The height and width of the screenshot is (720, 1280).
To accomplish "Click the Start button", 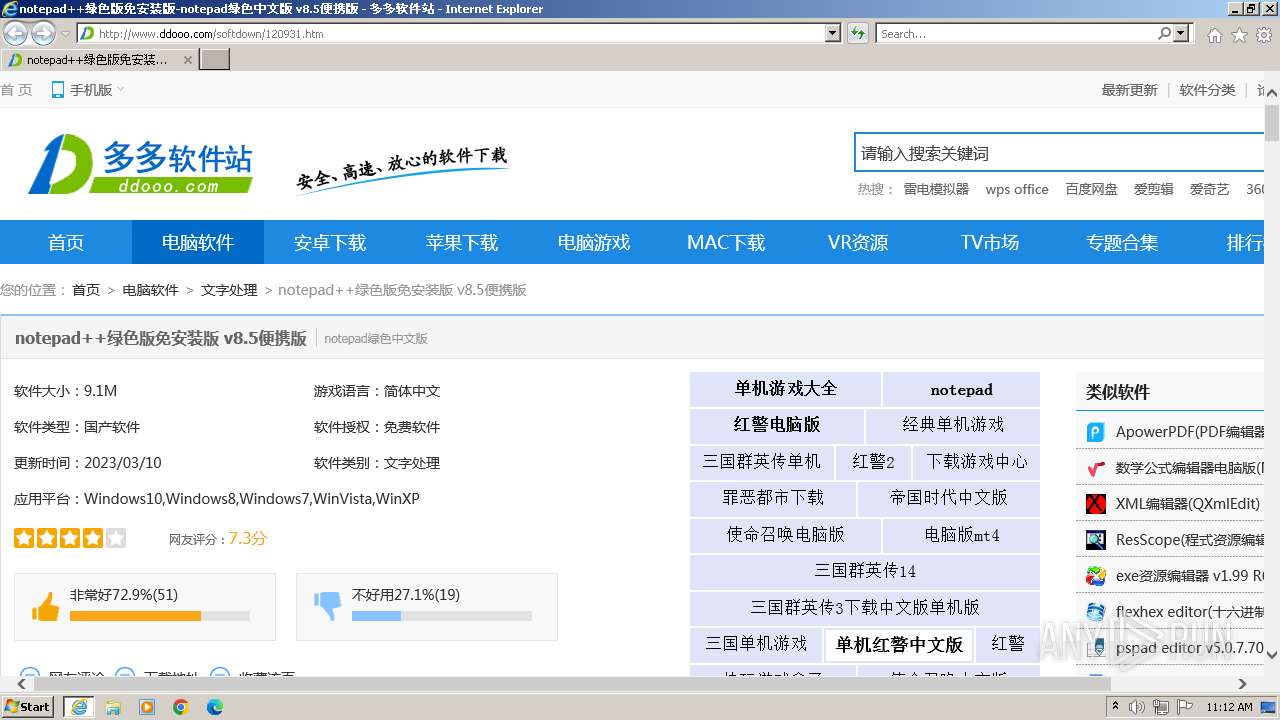I will coord(27,707).
